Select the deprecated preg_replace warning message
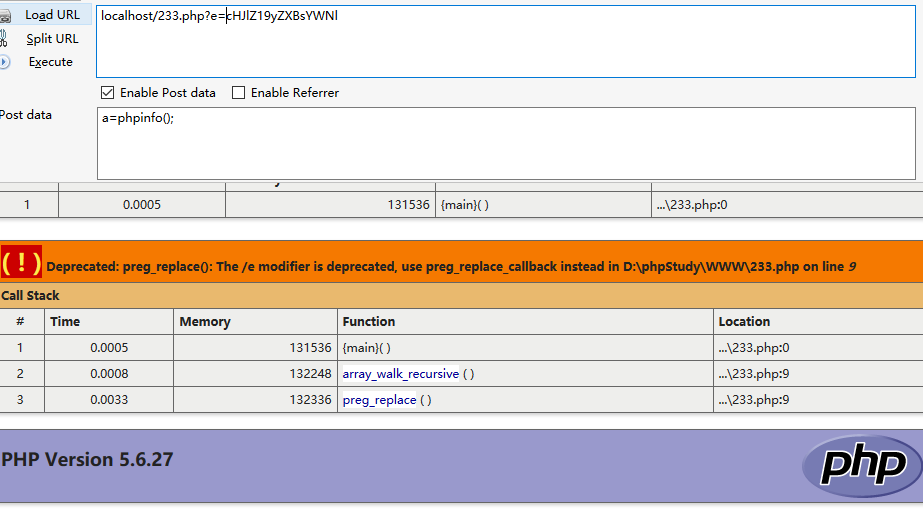Image resolution: width=923 pixels, height=513 pixels. point(450,267)
